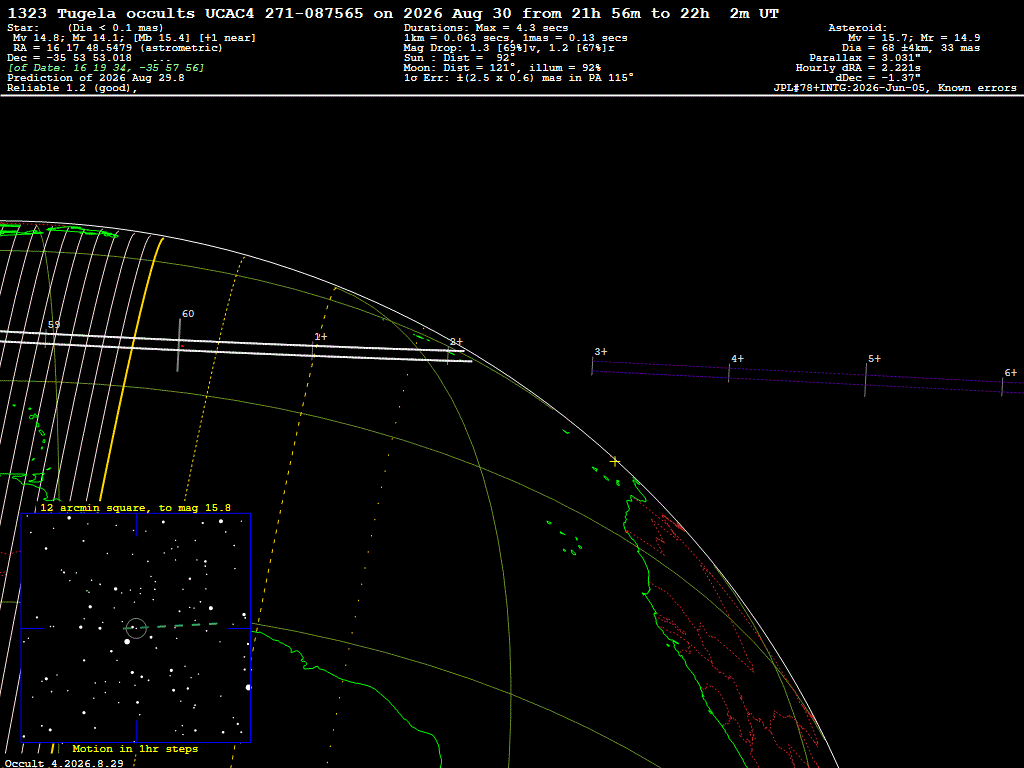The height and width of the screenshot is (768, 1024).
Task: Click the circled target star in the finder chart
Action: click(136, 628)
